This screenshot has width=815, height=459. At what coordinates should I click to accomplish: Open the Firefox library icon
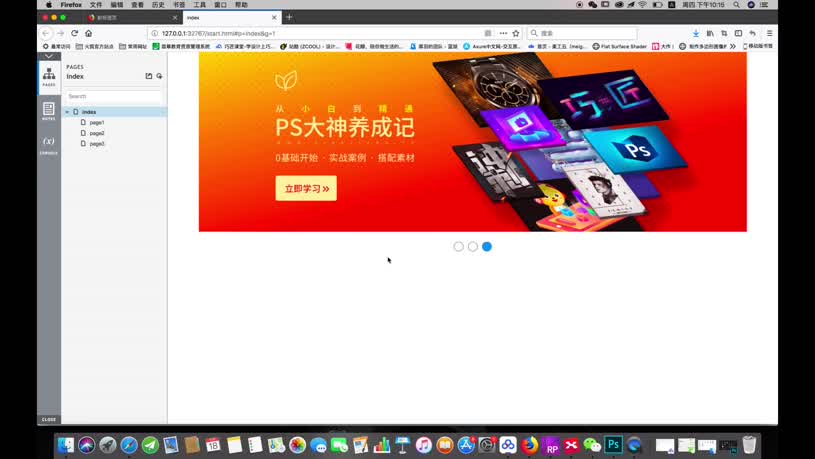[x=709, y=33]
